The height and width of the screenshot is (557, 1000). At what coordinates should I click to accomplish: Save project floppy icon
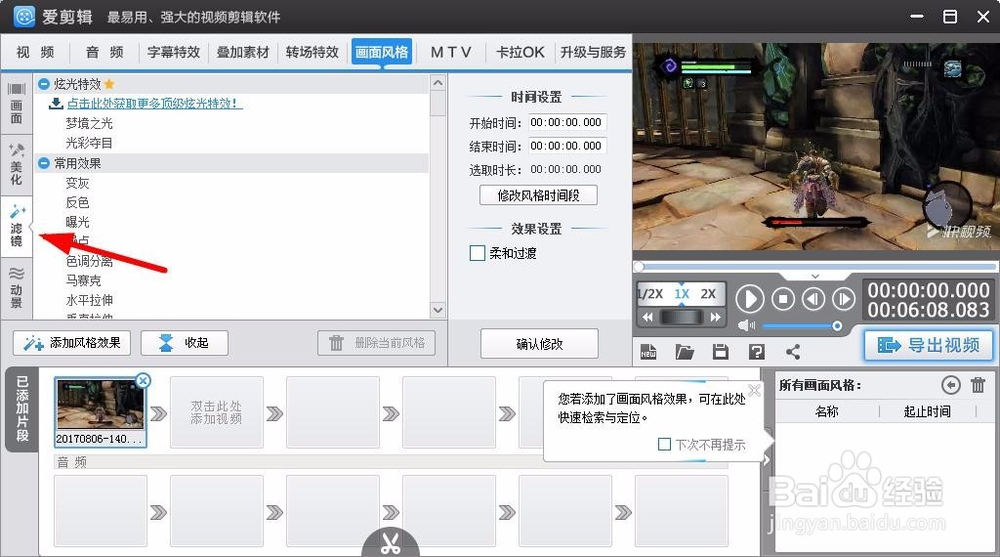[721, 352]
